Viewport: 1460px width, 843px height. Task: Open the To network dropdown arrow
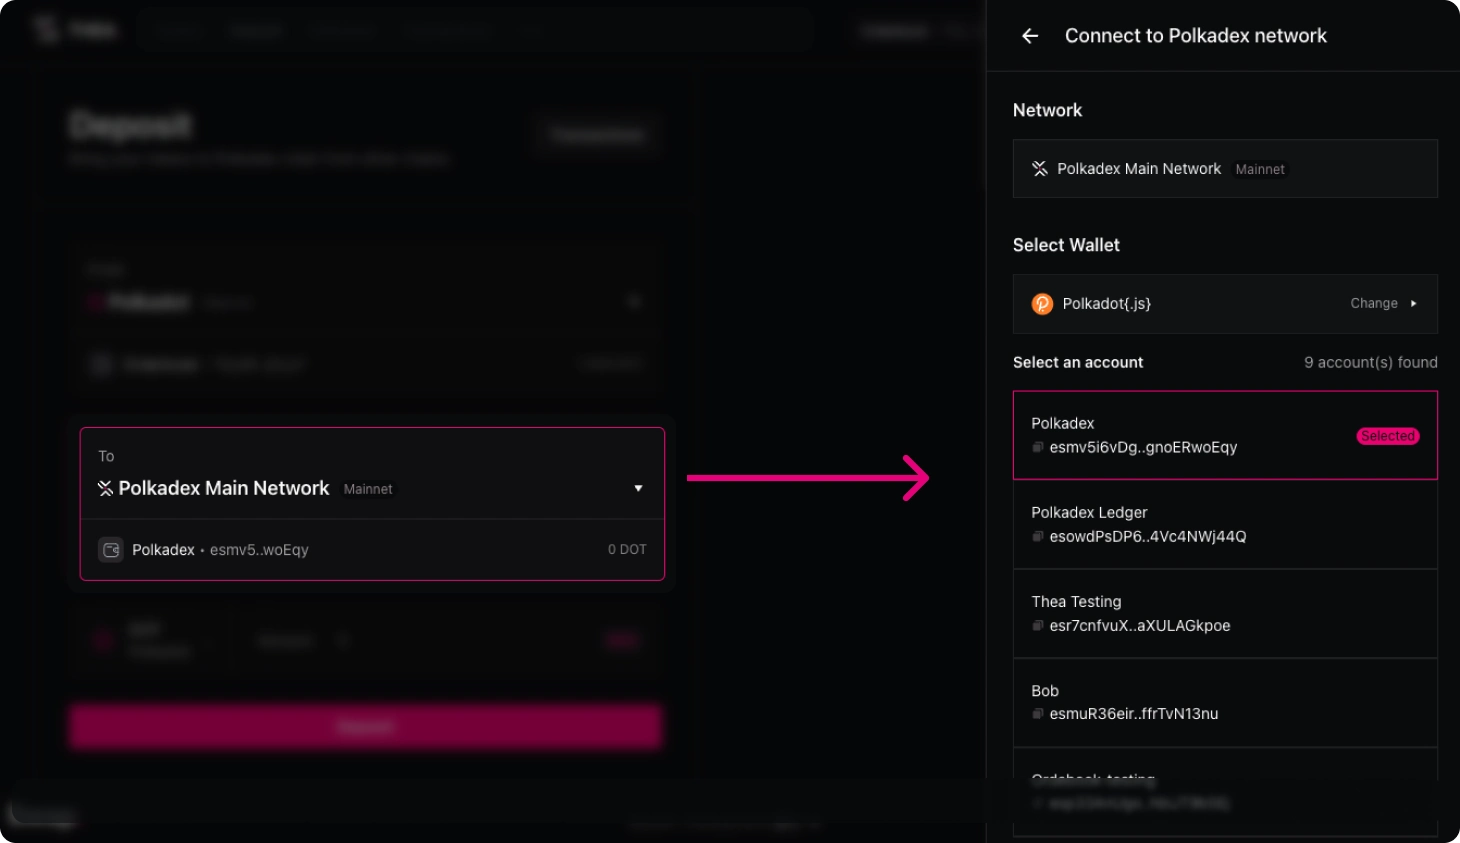tap(638, 489)
